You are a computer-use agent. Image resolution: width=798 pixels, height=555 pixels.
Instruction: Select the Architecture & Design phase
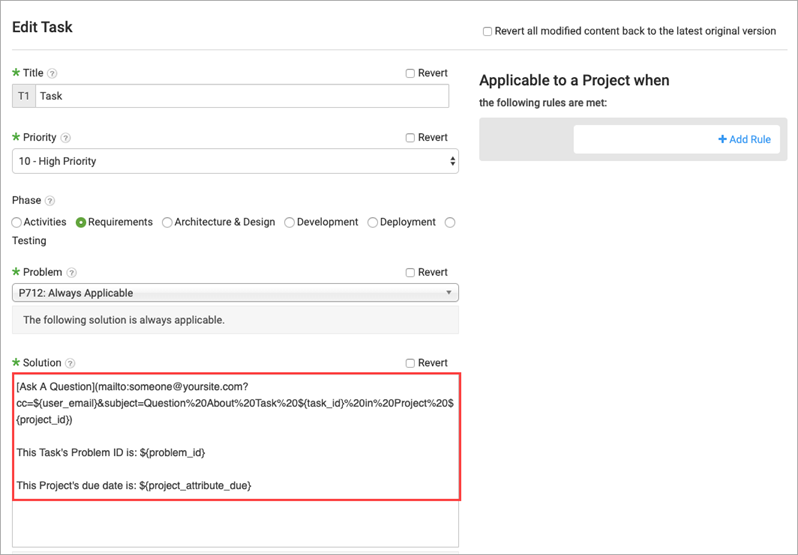[x=167, y=223]
